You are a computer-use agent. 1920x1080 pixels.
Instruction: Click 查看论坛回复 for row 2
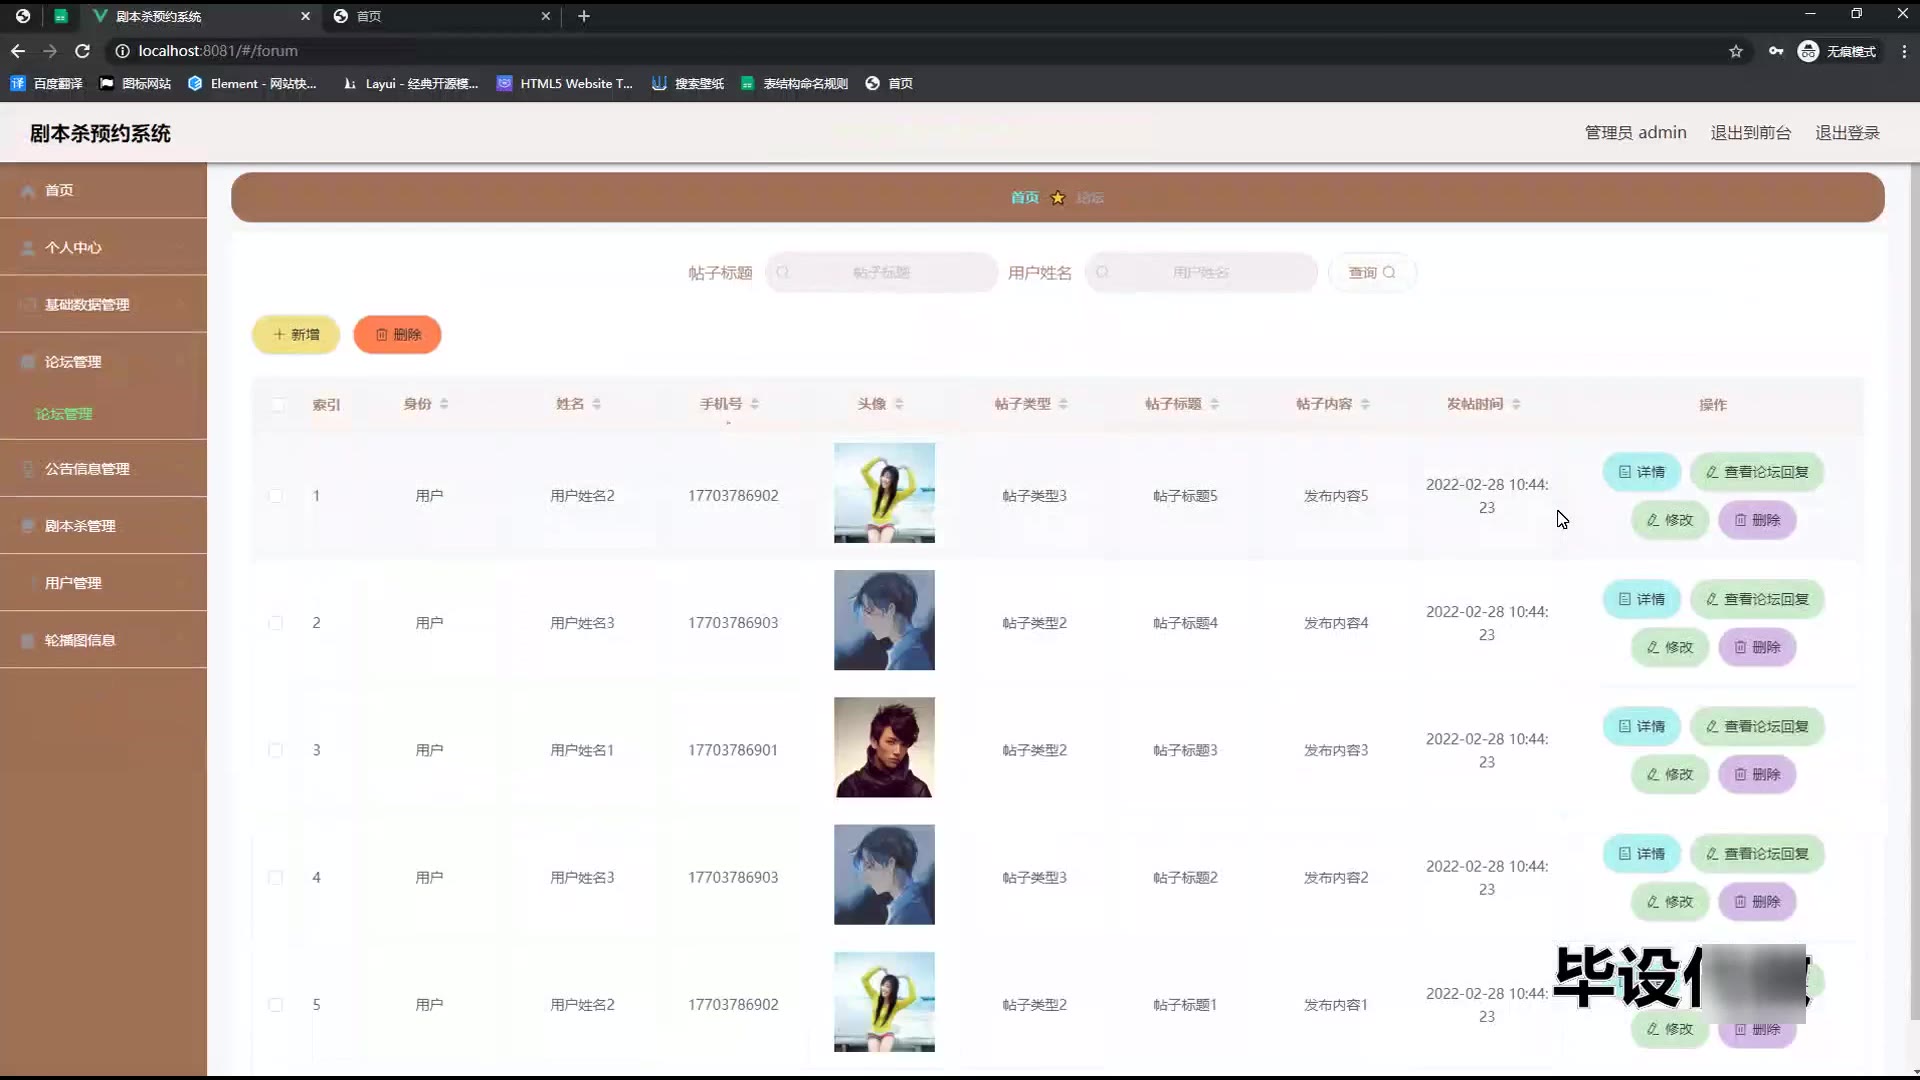1757,599
